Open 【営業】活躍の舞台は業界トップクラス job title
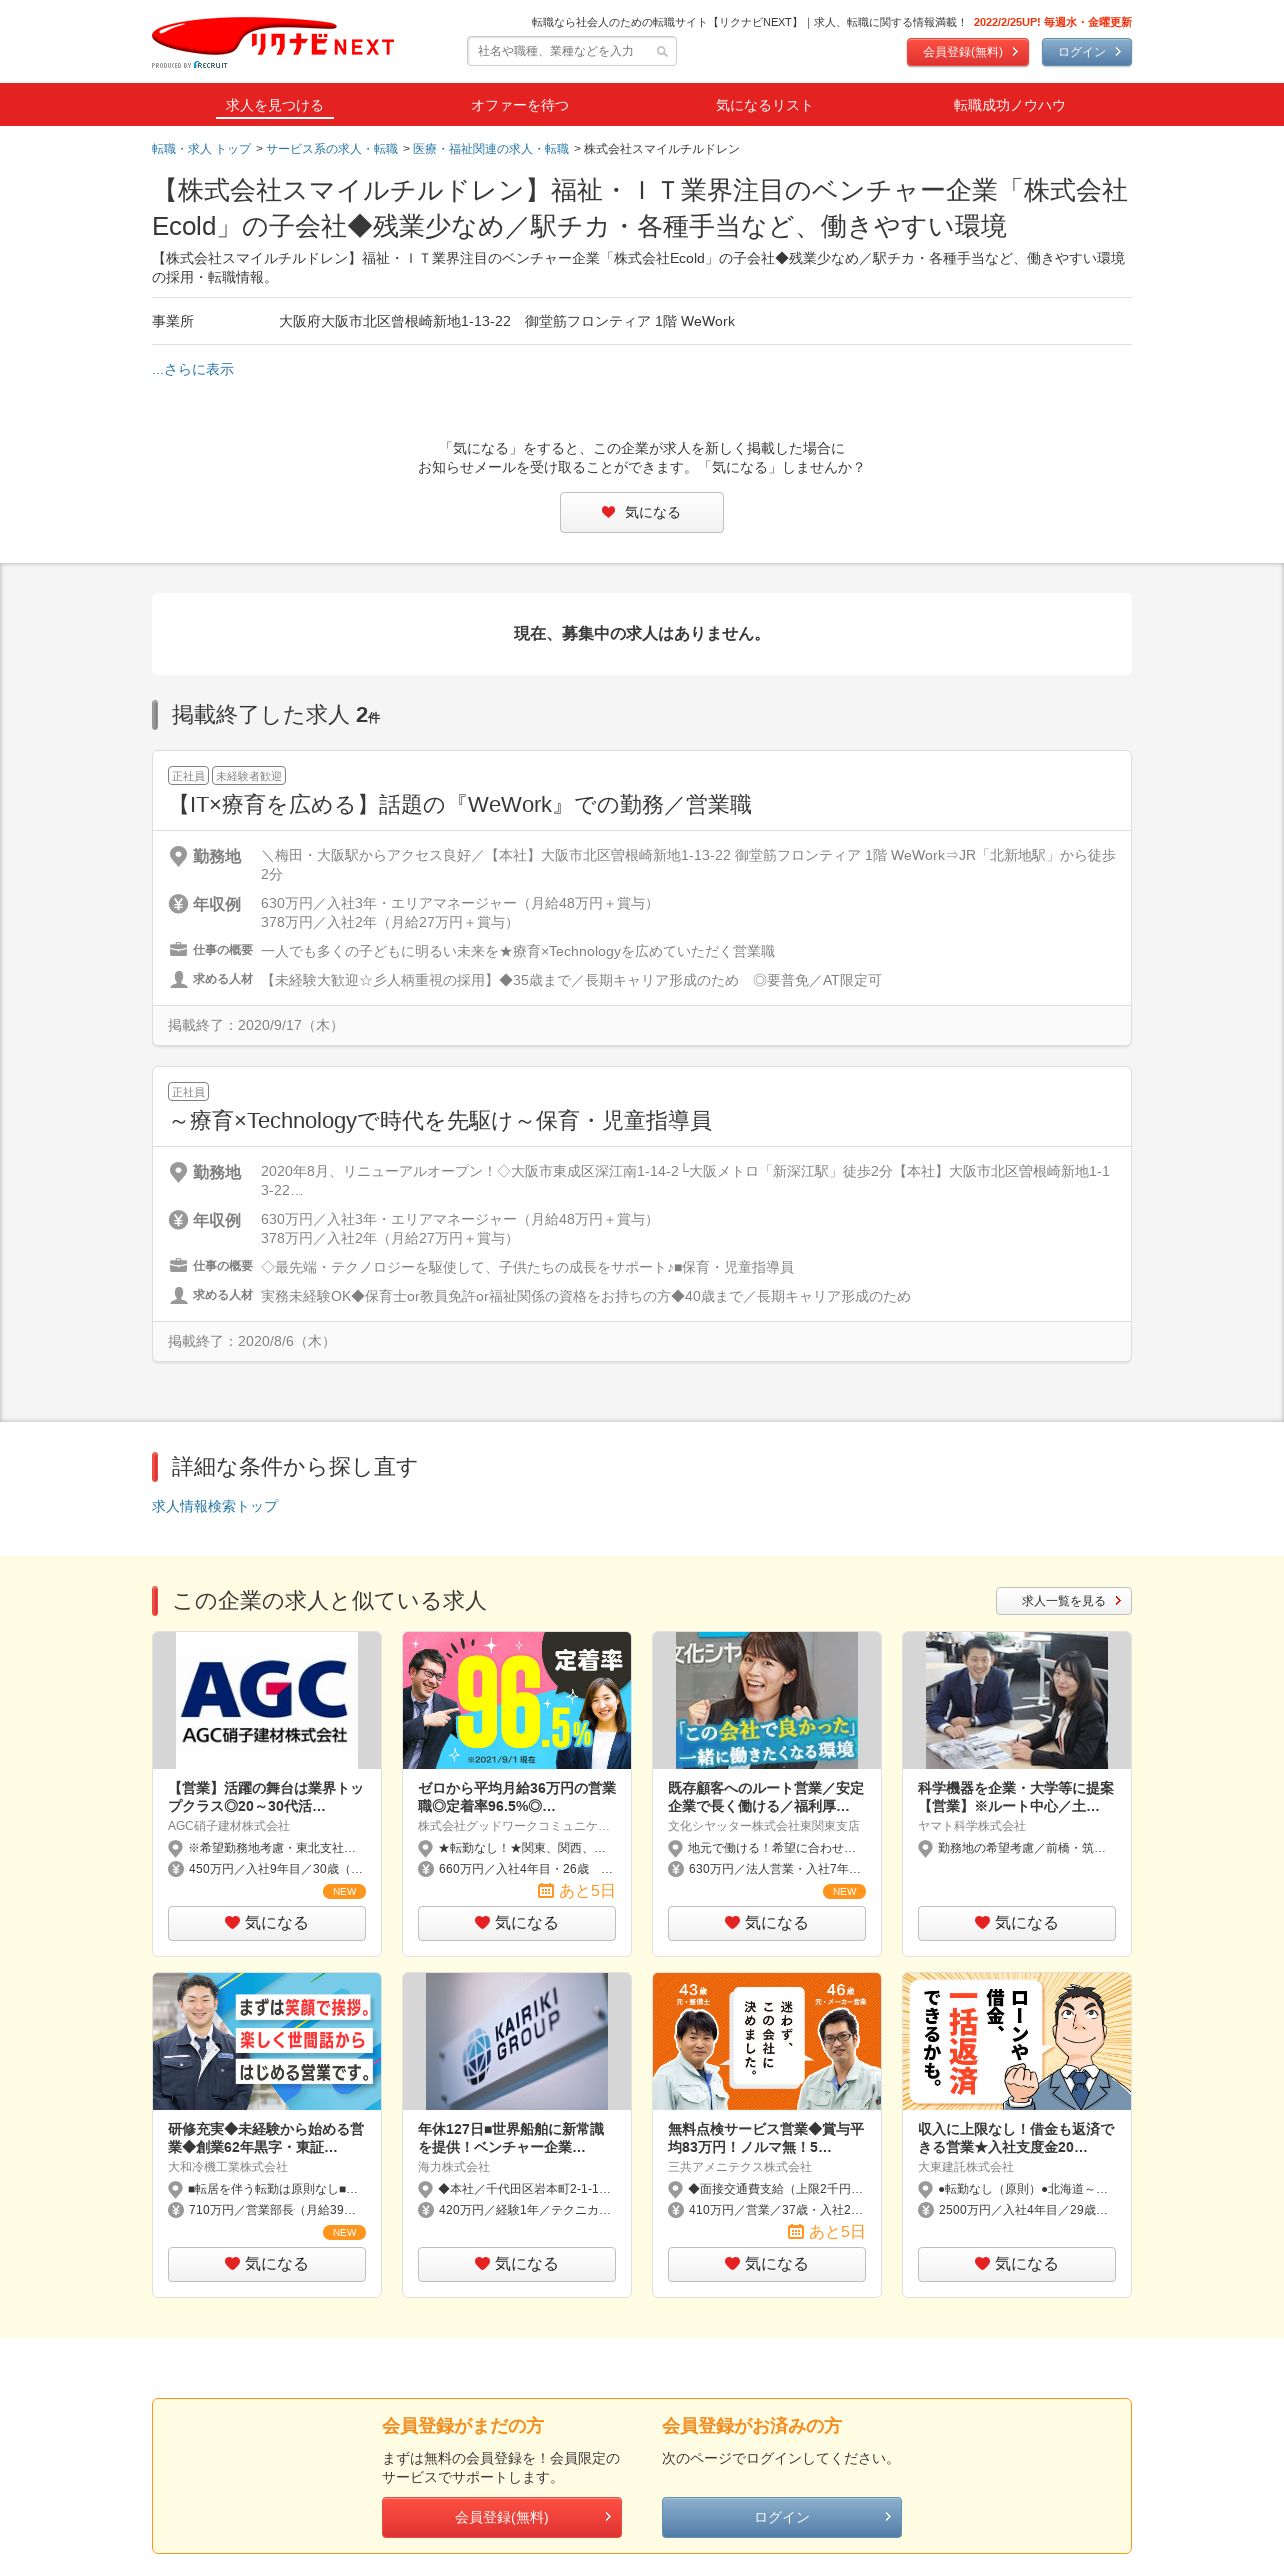This screenshot has height=2568, width=1284. (x=266, y=1797)
